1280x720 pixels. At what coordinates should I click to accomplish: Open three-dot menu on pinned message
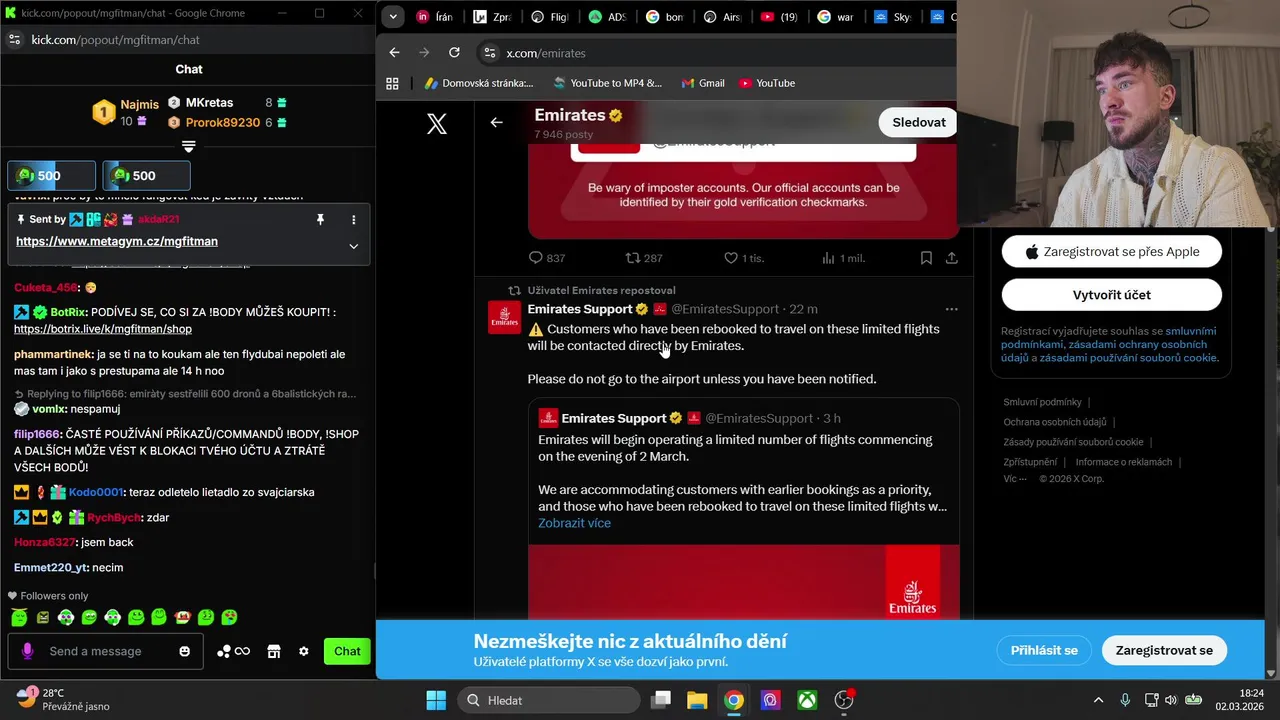(353, 220)
